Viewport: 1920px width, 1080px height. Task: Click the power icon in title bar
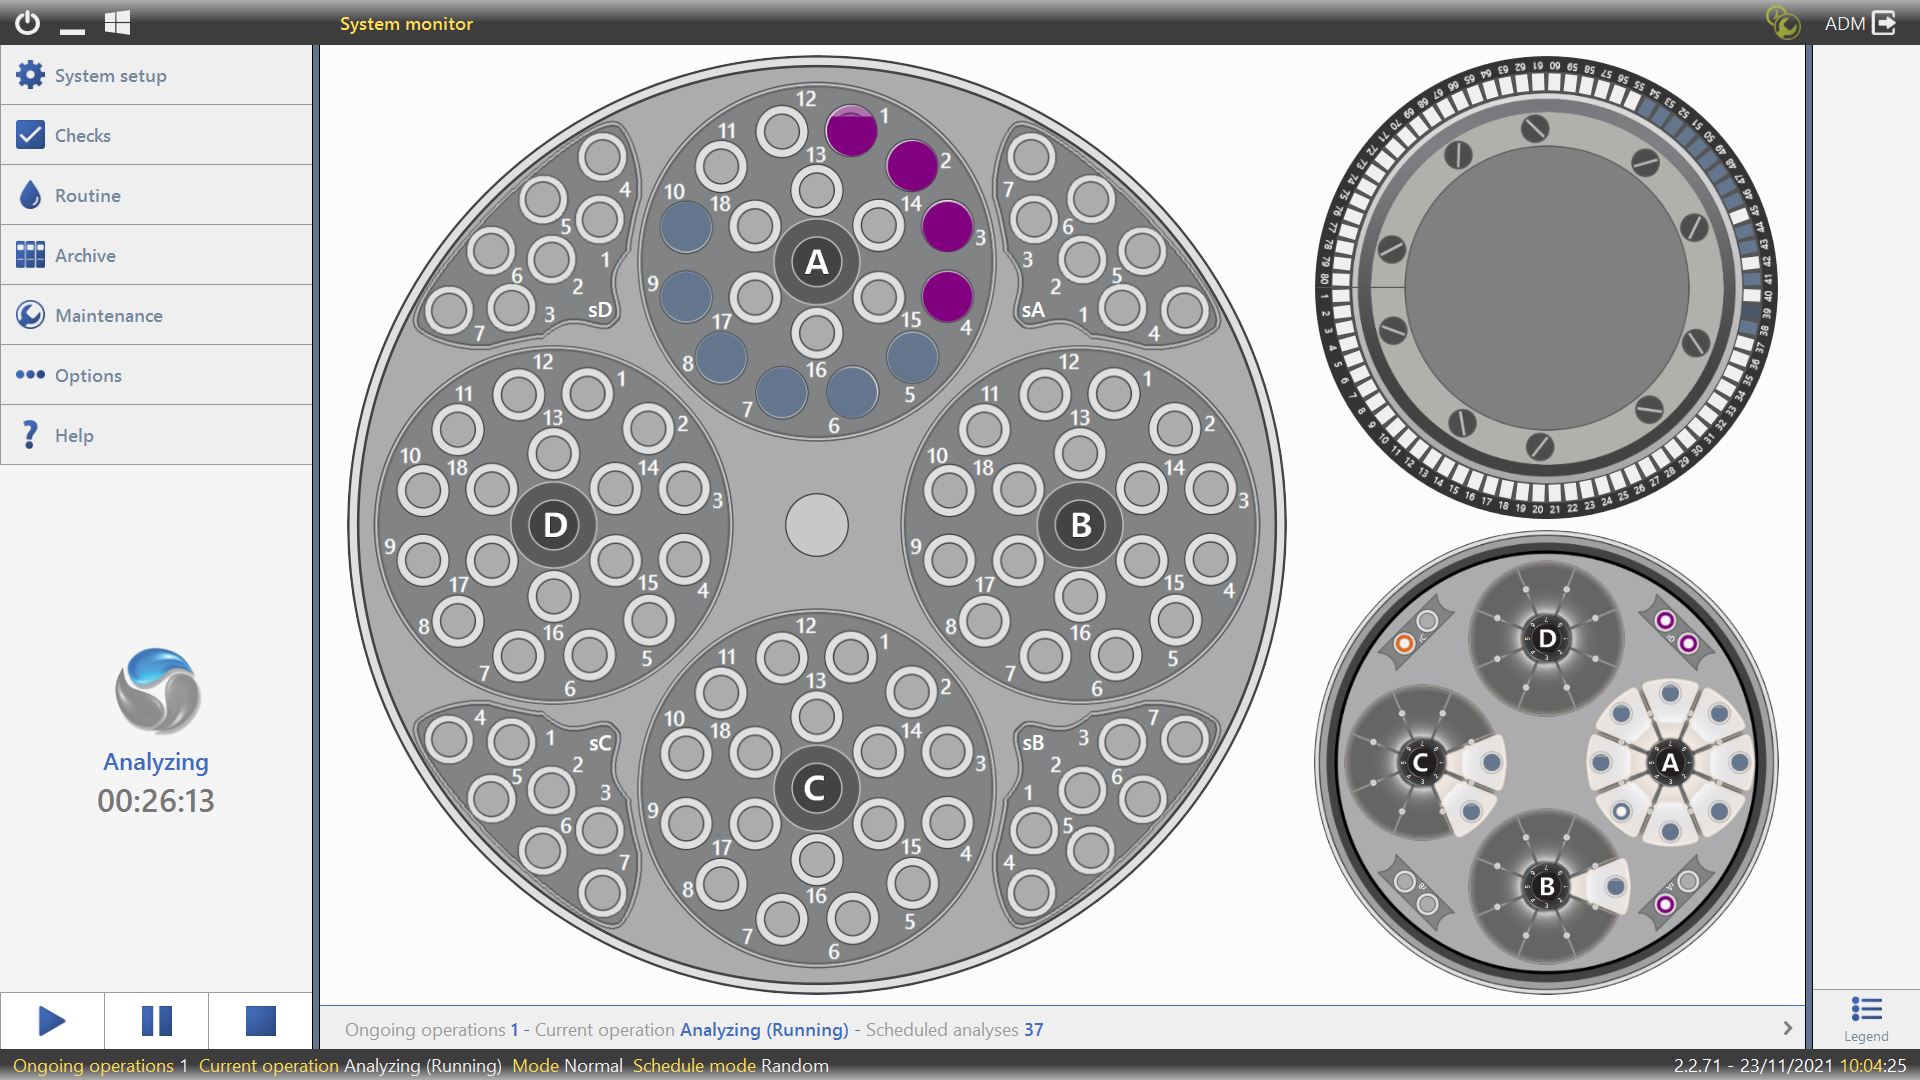[27, 23]
